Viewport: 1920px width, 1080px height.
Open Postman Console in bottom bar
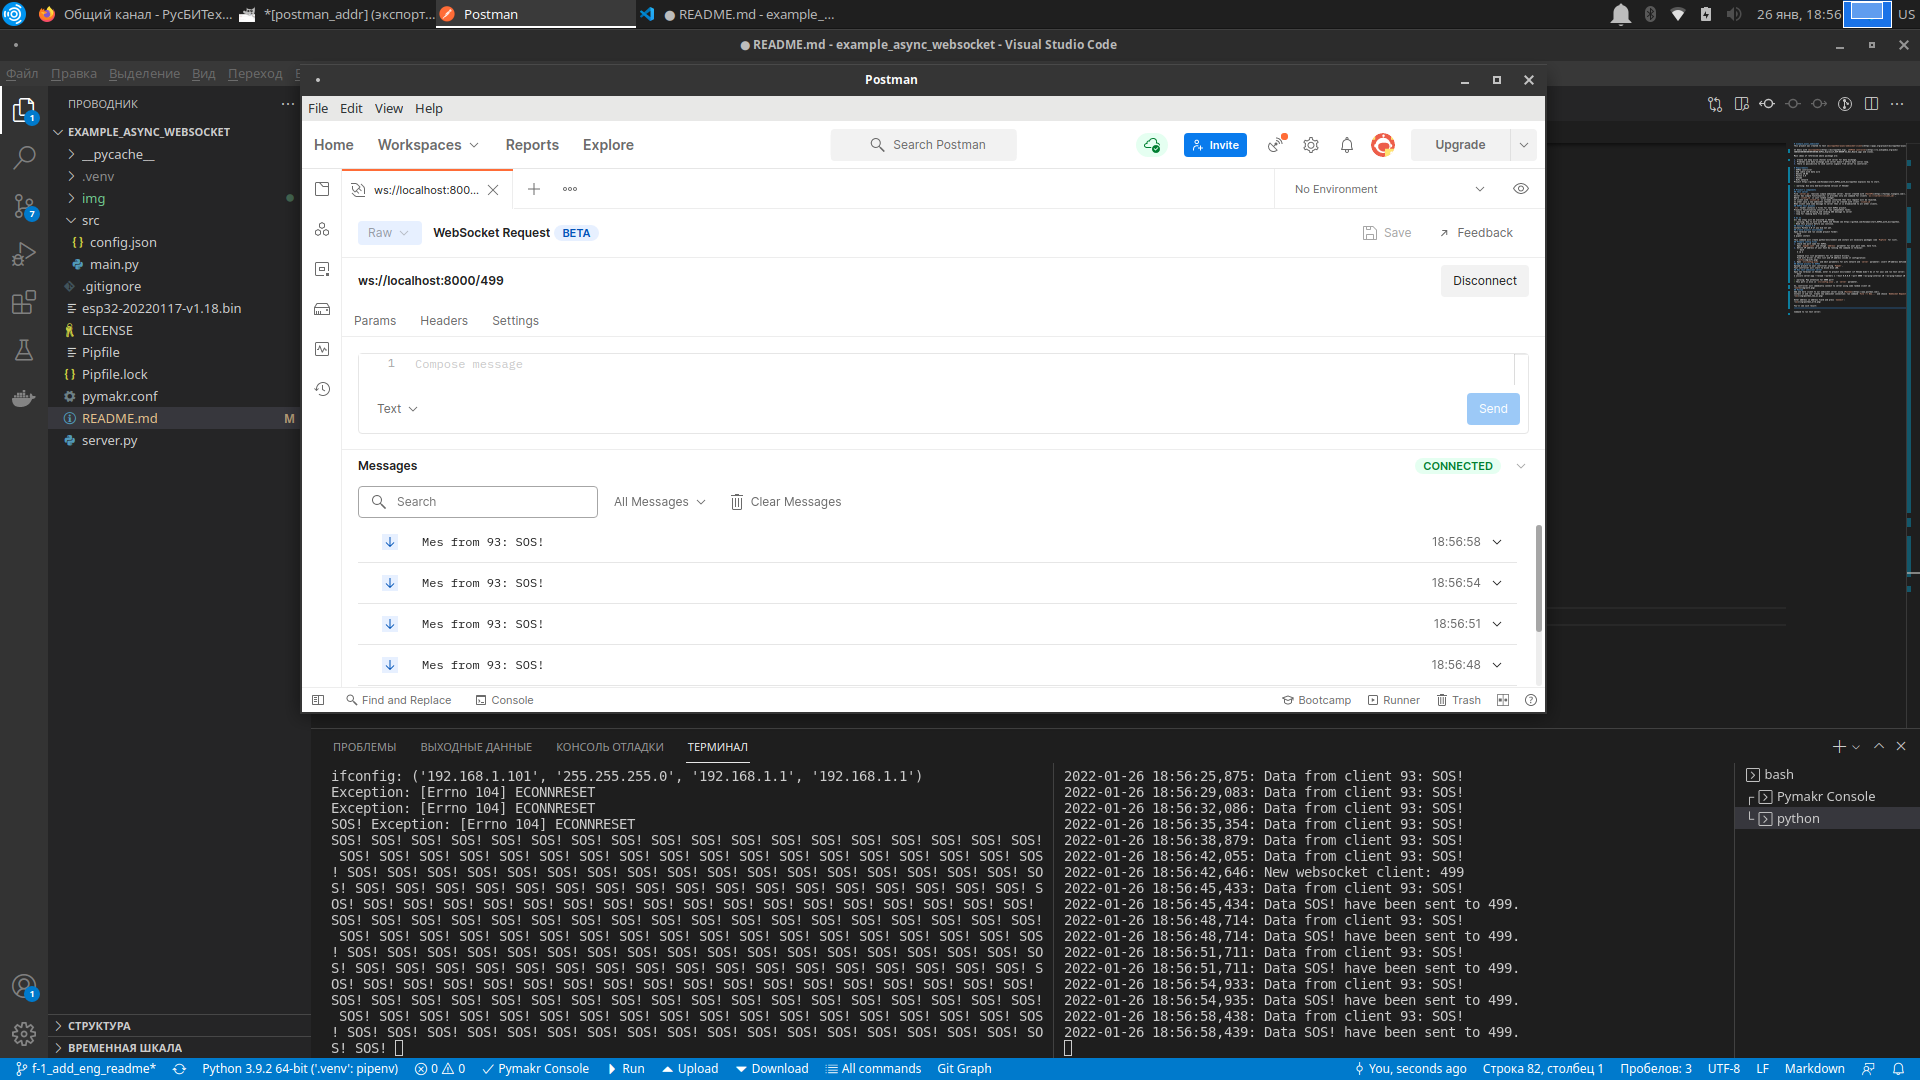504,700
